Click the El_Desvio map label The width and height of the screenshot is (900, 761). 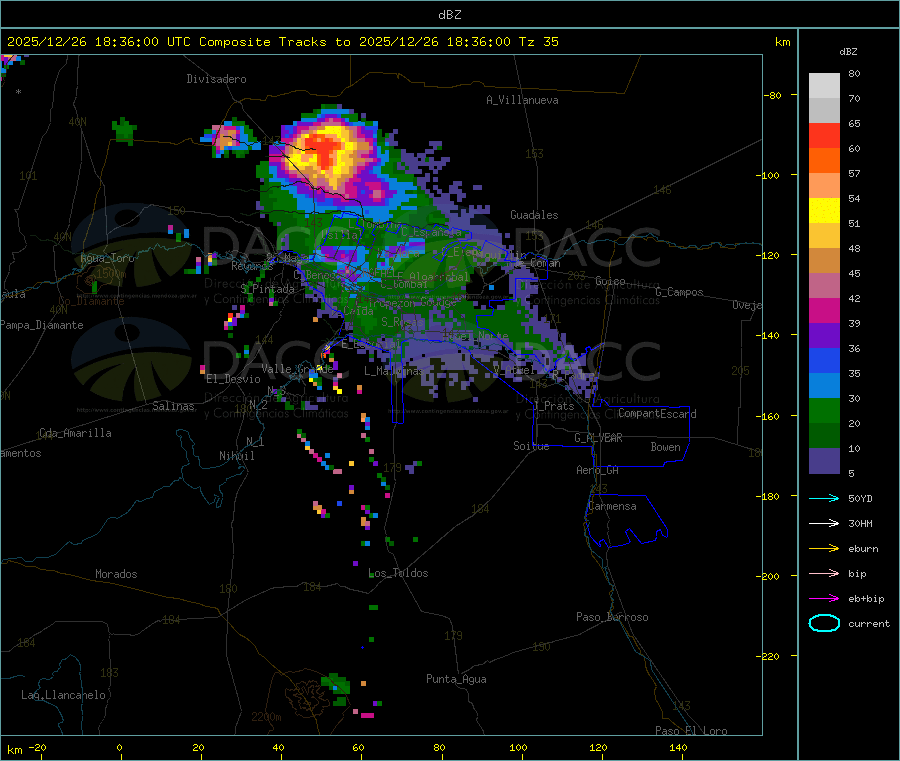point(233,379)
